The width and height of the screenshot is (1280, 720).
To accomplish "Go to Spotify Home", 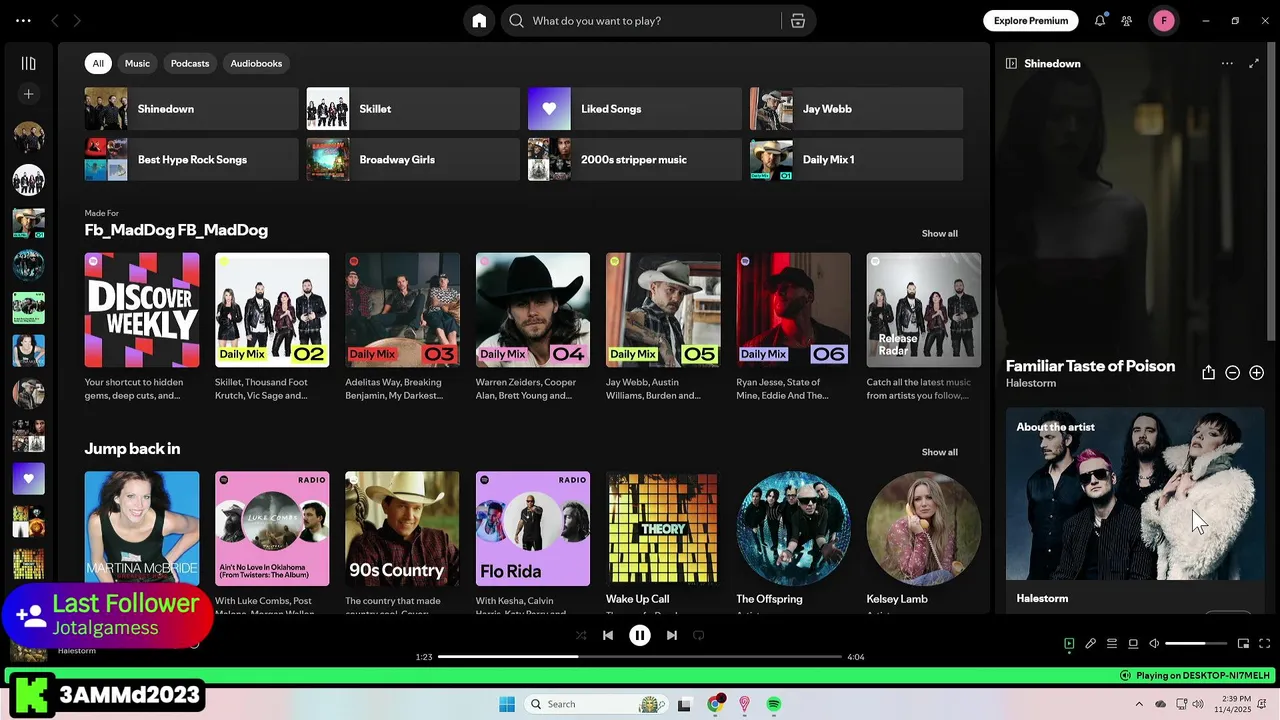I will (x=479, y=20).
